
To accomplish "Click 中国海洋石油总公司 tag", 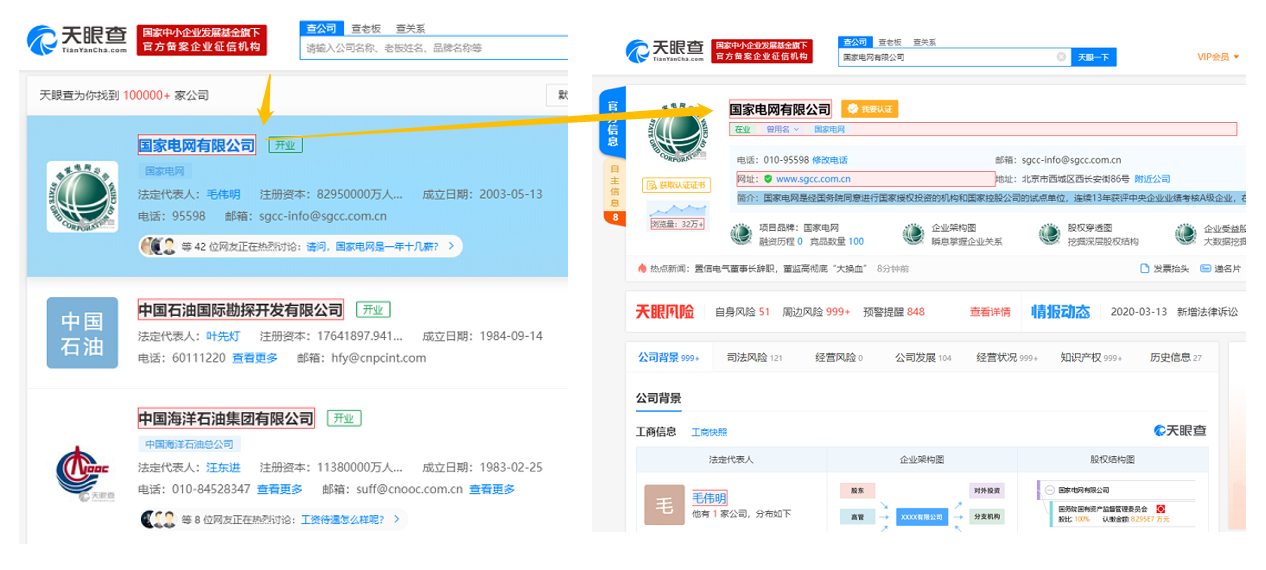I will click(x=189, y=444).
